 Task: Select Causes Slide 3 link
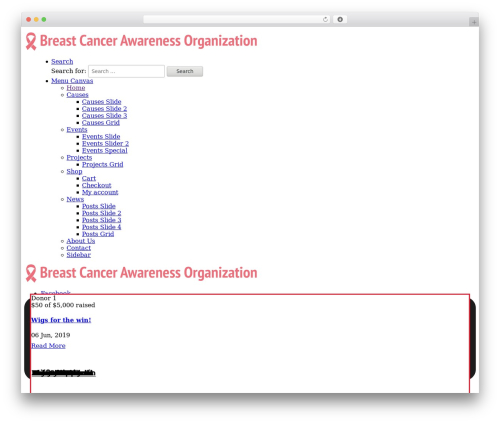(104, 116)
